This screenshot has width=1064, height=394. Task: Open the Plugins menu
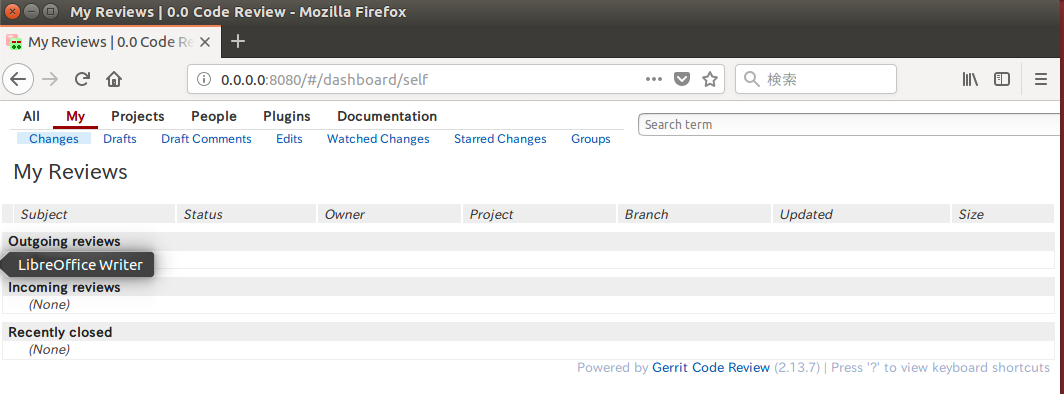[x=287, y=117]
